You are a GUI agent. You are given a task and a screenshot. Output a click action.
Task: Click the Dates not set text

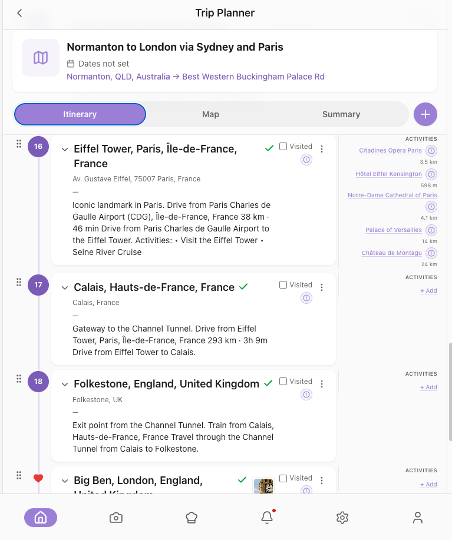(103, 64)
